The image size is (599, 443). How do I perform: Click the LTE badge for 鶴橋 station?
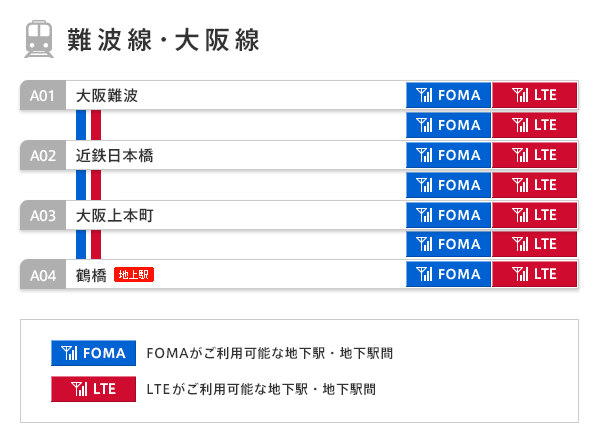click(534, 274)
